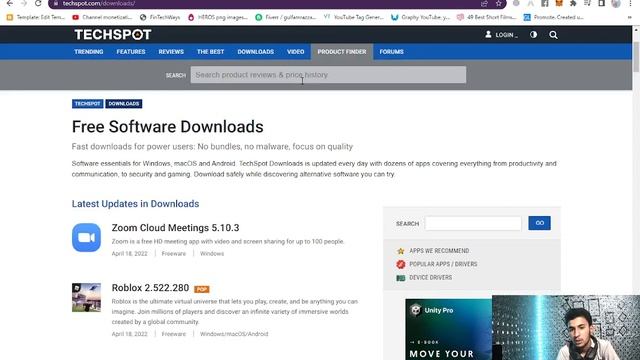This screenshot has height=360, width=640.
Task: Reload the page with the refresh icon
Action: pos(38,3)
